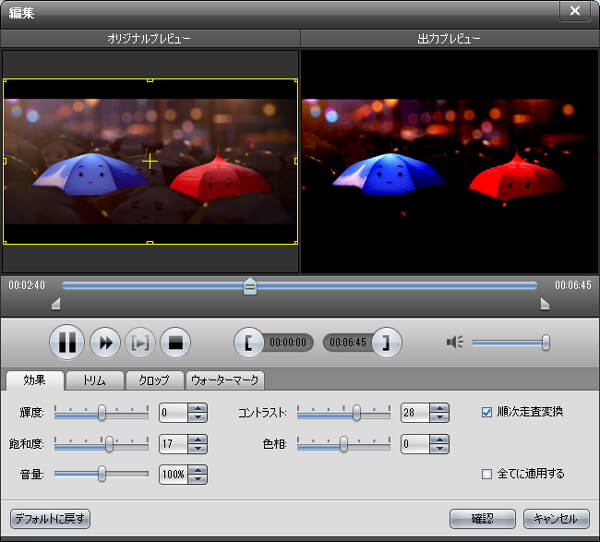The image size is (600, 542).
Task: Click the current time 00:02:40 label
Action: click(27, 285)
